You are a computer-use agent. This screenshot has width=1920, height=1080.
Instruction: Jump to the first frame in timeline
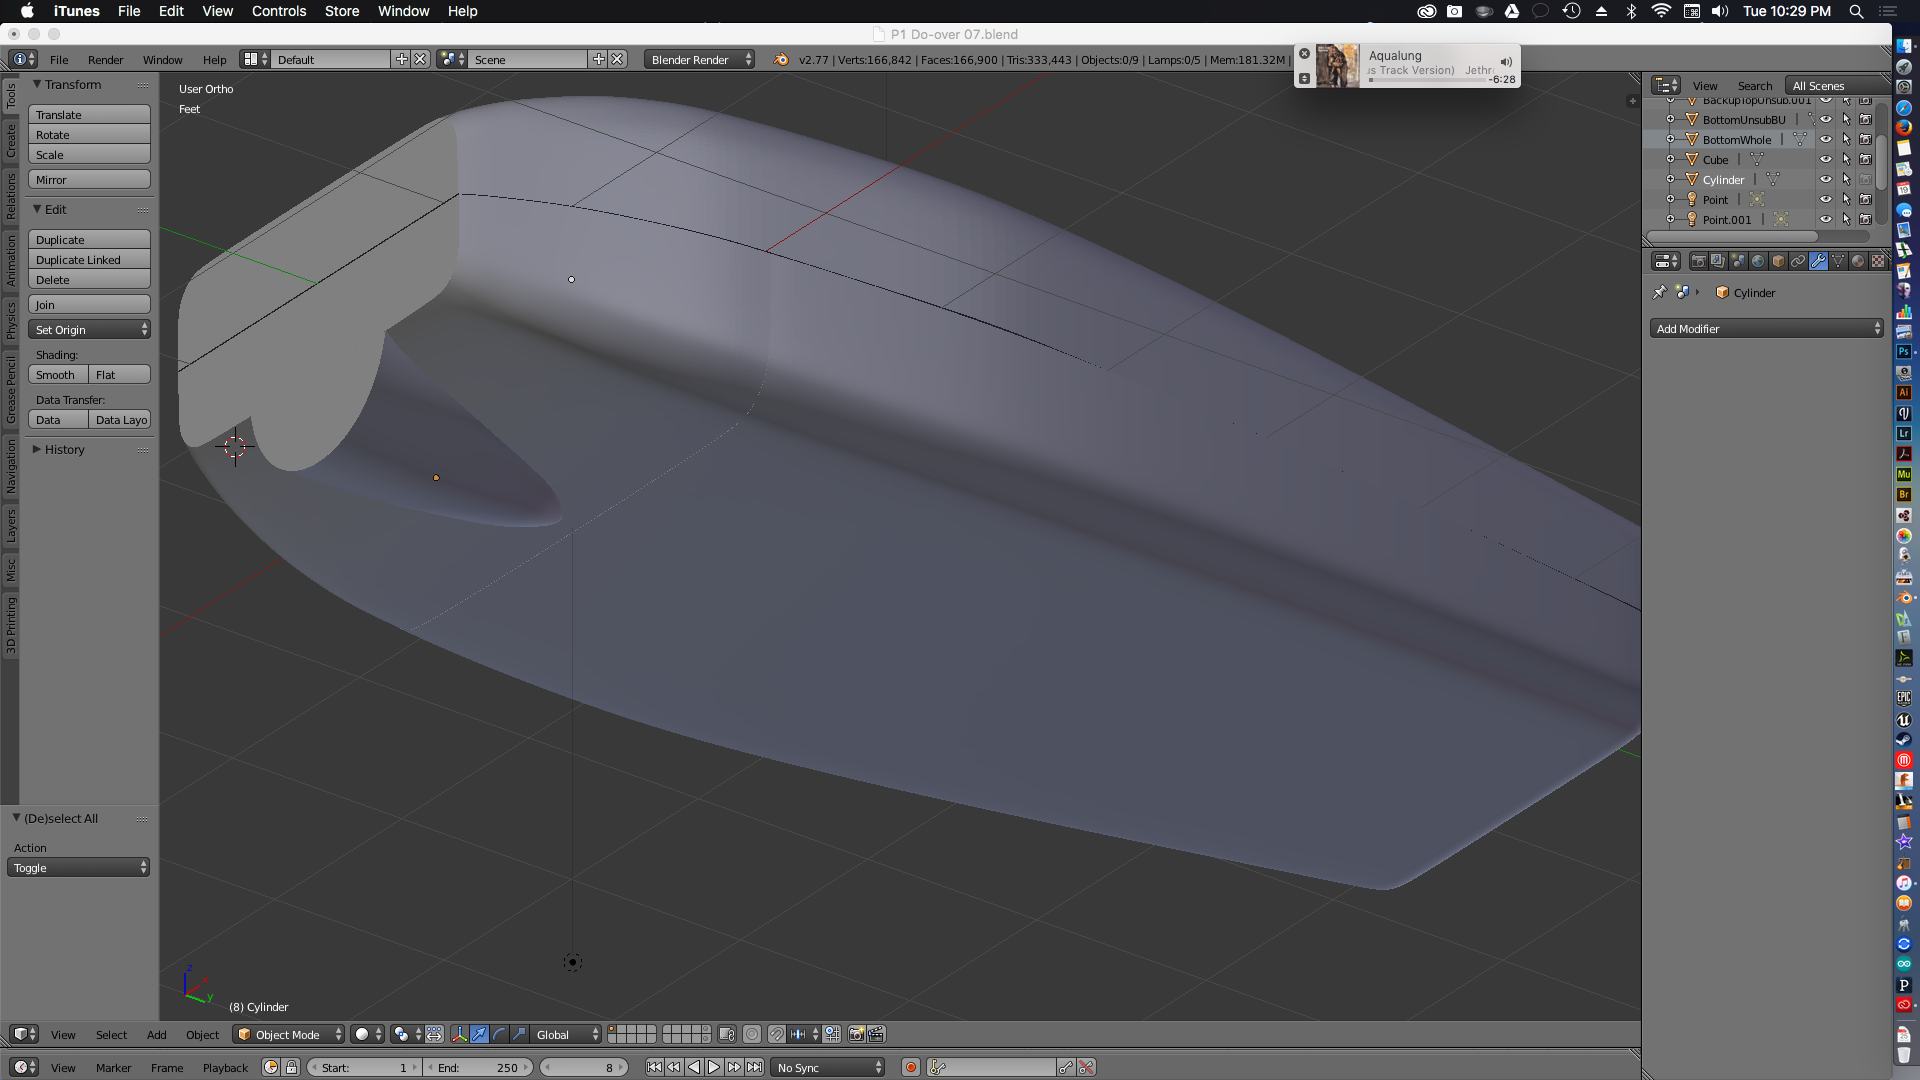(x=654, y=1067)
